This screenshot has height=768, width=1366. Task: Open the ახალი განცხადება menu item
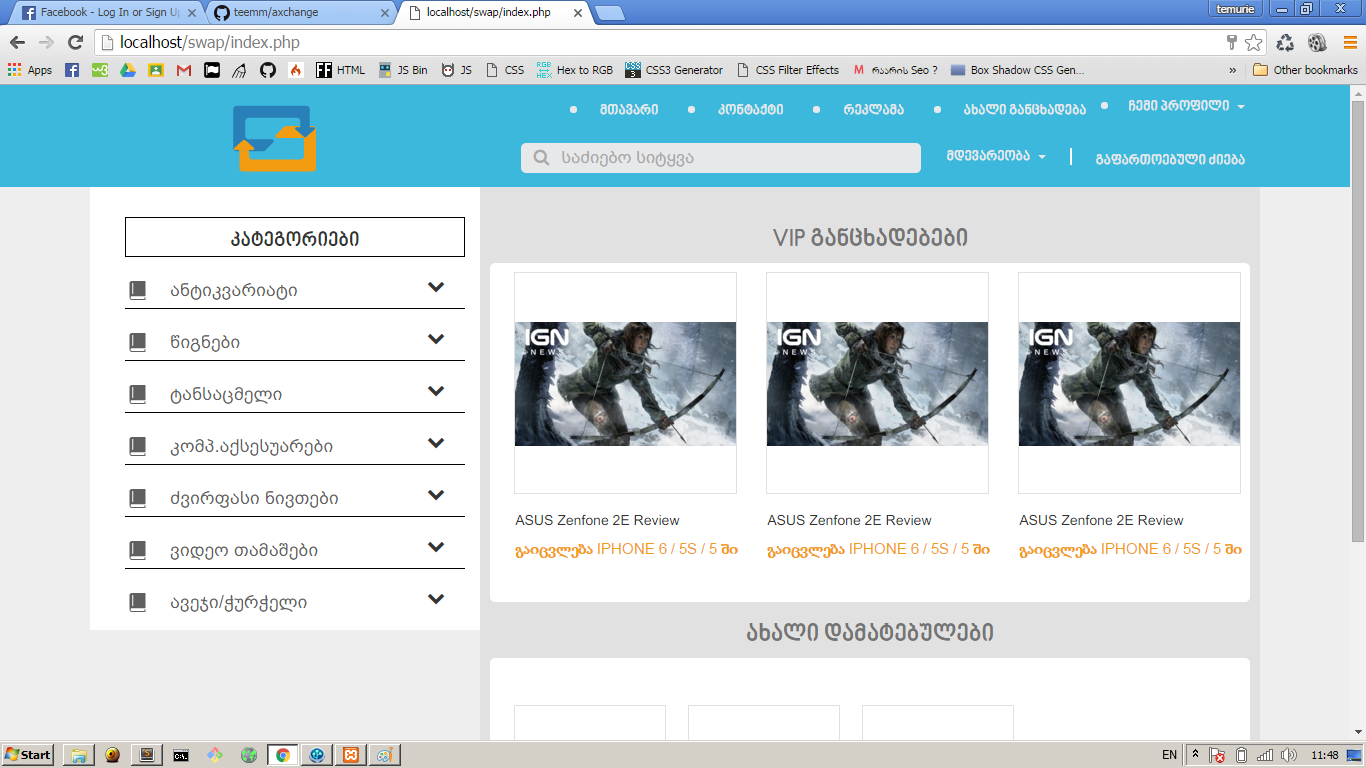1024,109
